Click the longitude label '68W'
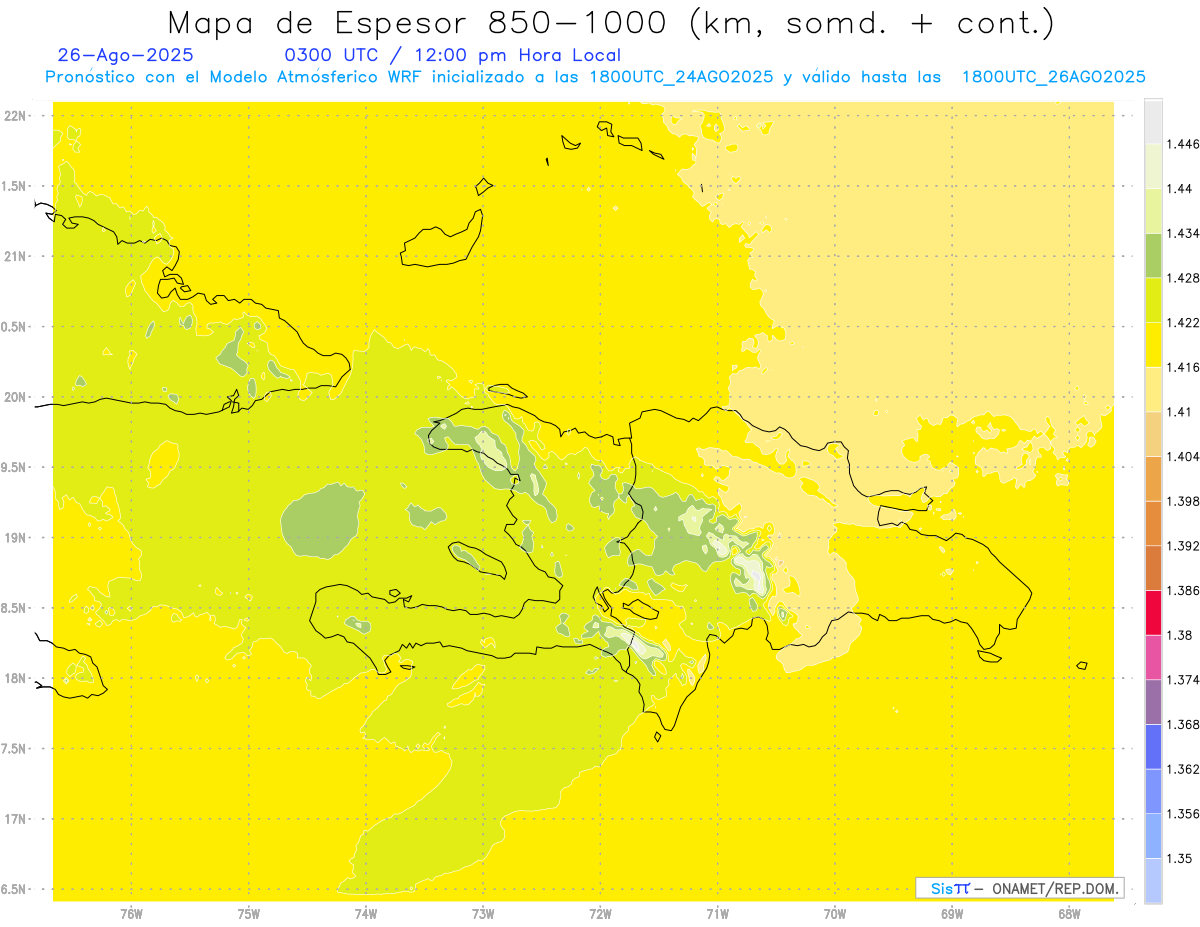 (1069, 914)
